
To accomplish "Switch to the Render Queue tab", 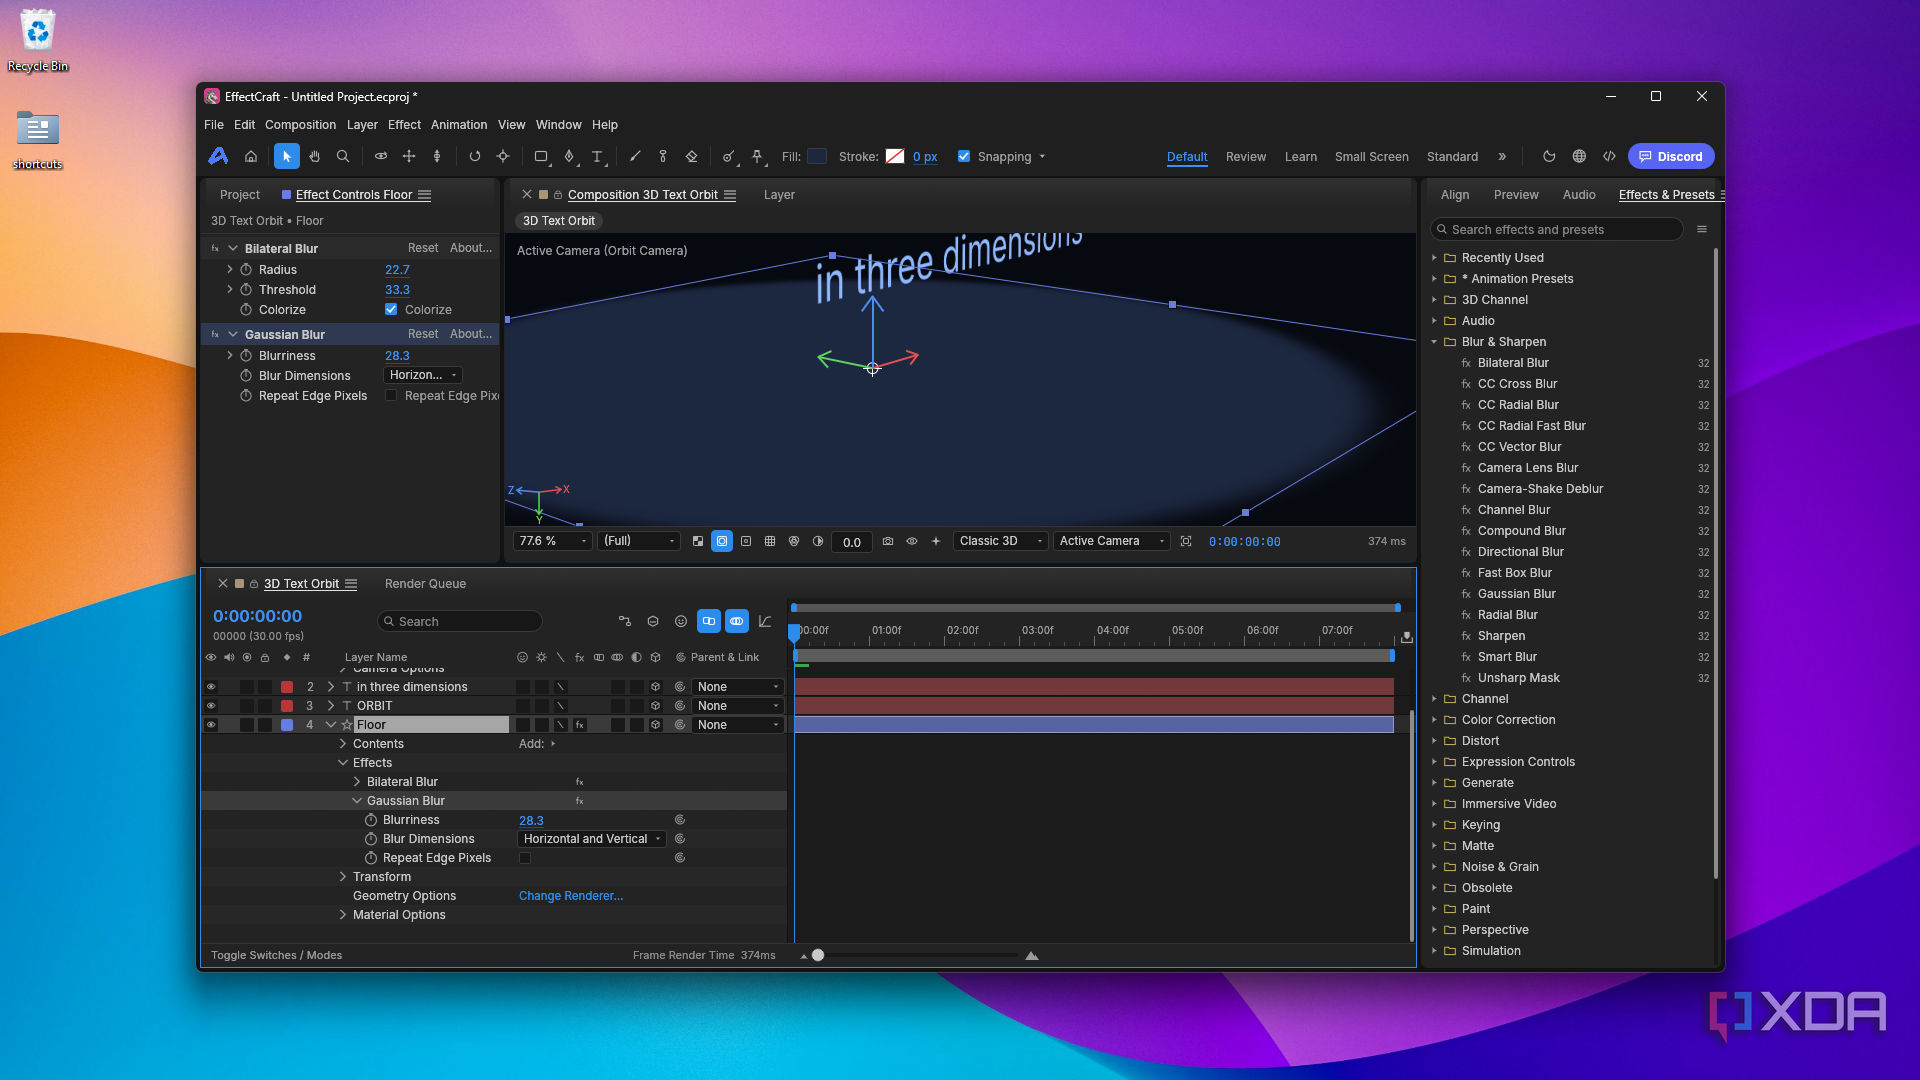I will coord(425,584).
